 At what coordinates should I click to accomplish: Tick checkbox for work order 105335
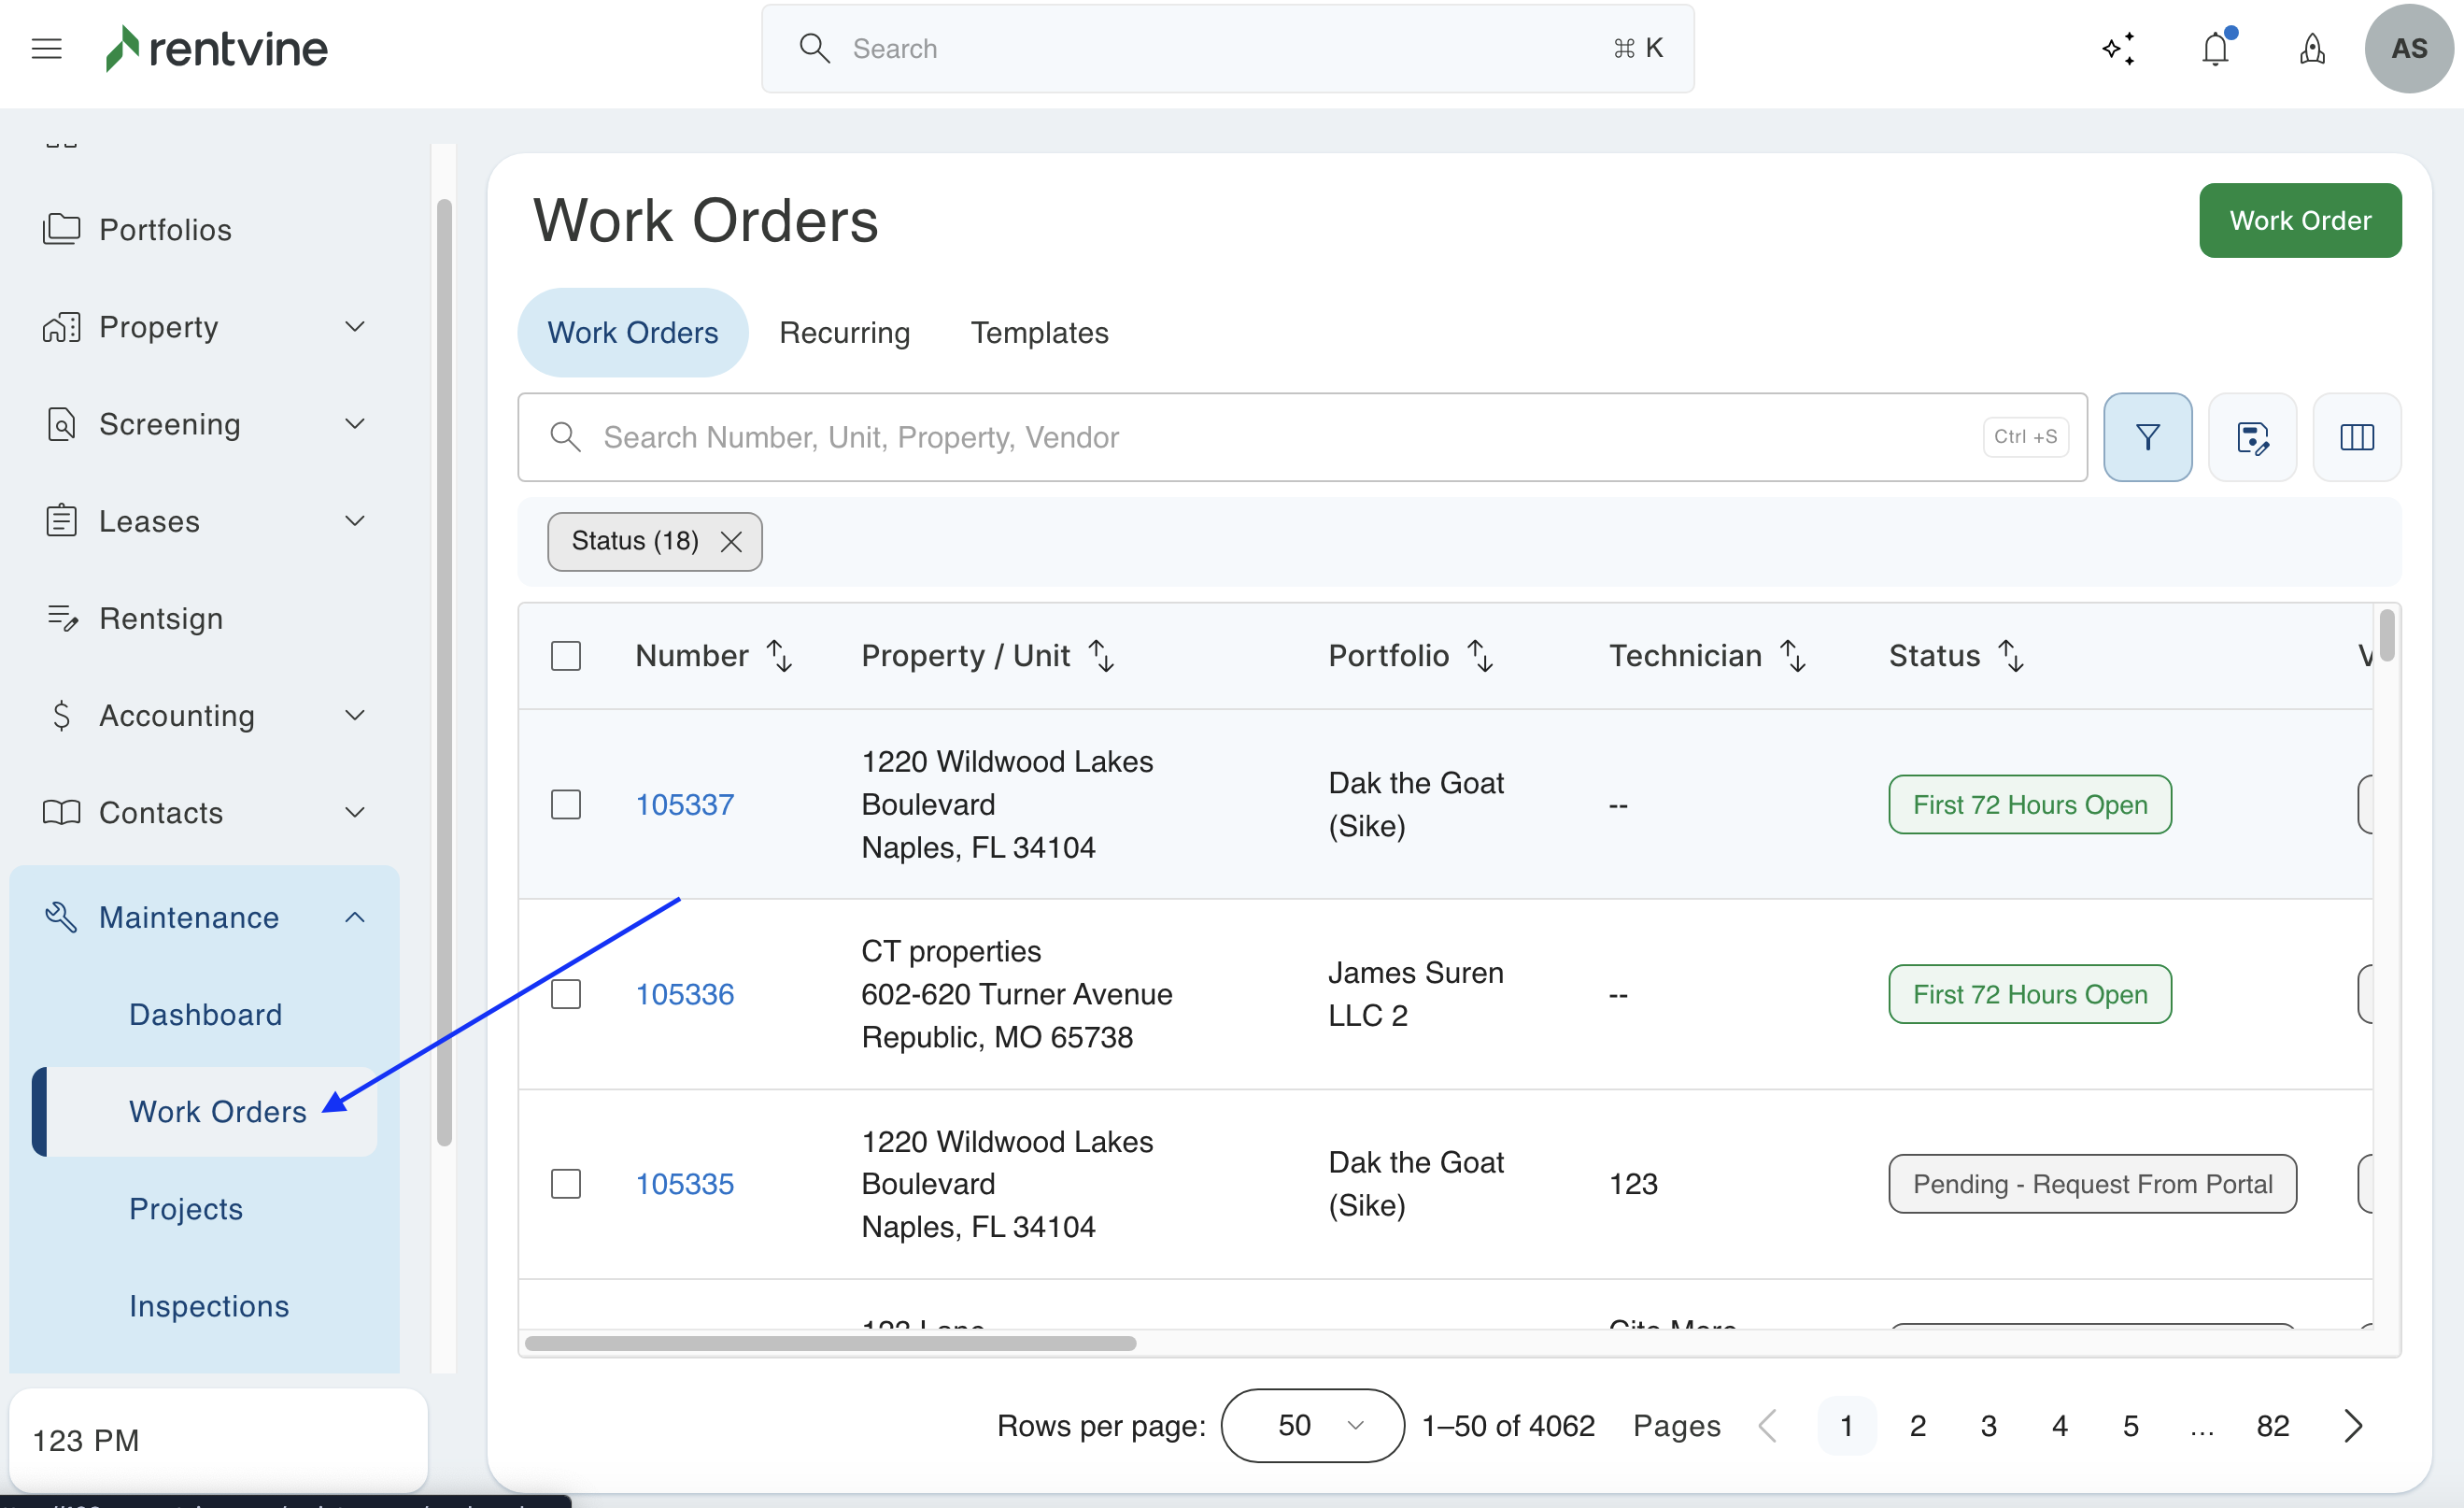click(x=566, y=1184)
